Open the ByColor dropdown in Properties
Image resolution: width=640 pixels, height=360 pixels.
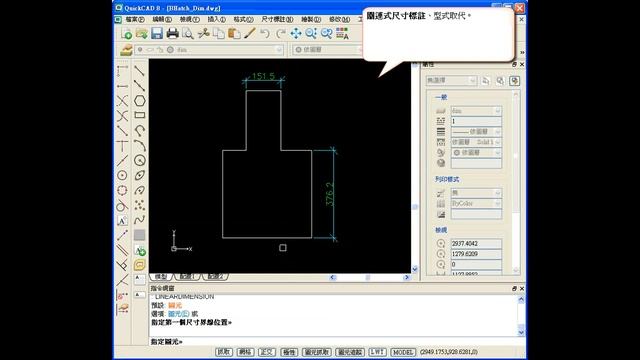click(x=476, y=203)
